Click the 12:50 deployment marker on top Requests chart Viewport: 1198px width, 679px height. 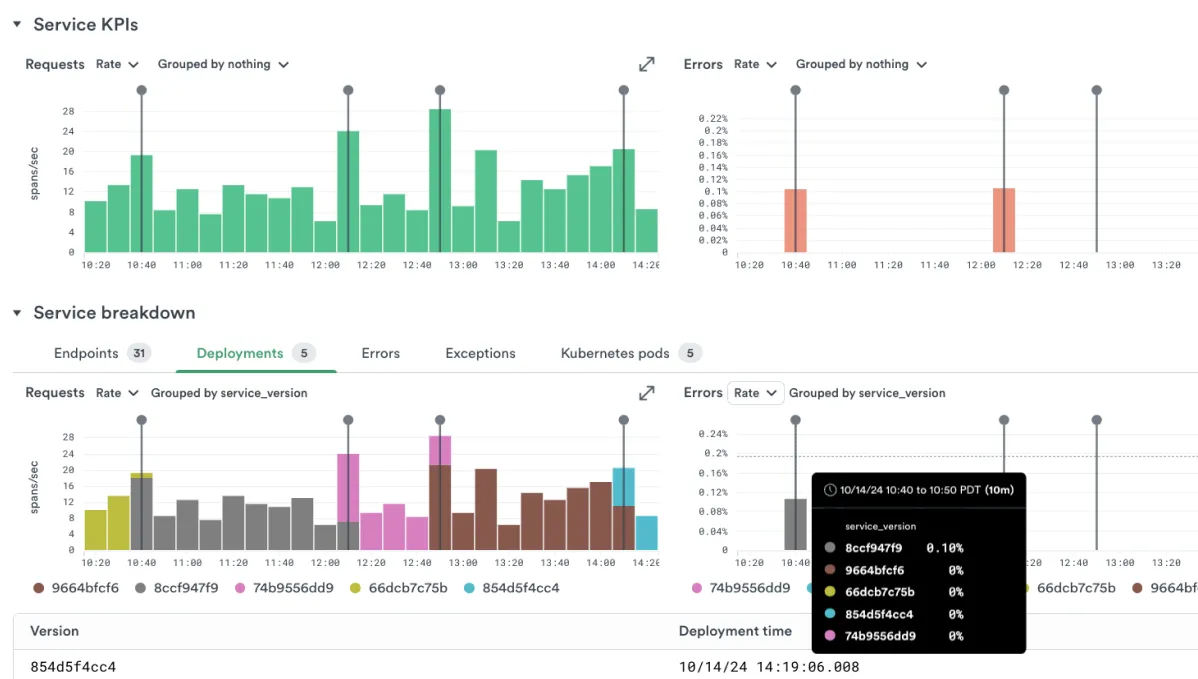(440, 90)
